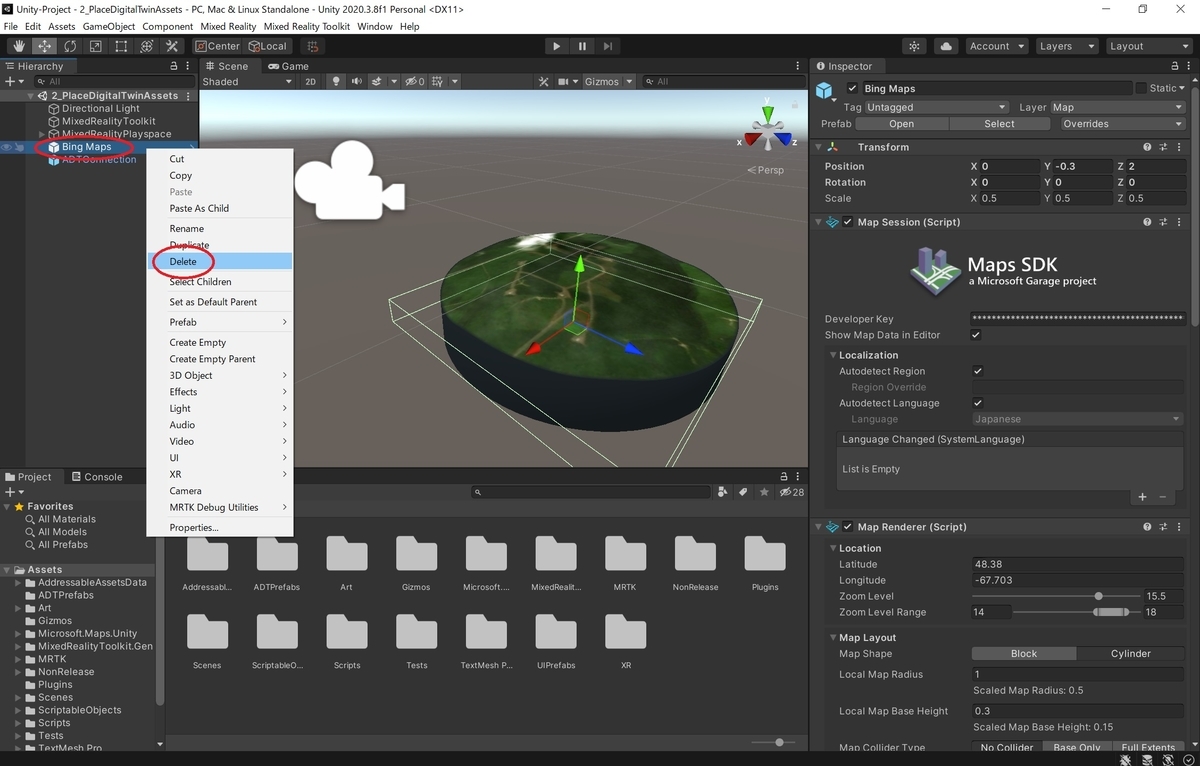Click the Bing Maps object cube icon in Inspector
The width and height of the screenshot is (1200, 766).
pos(825,91)
